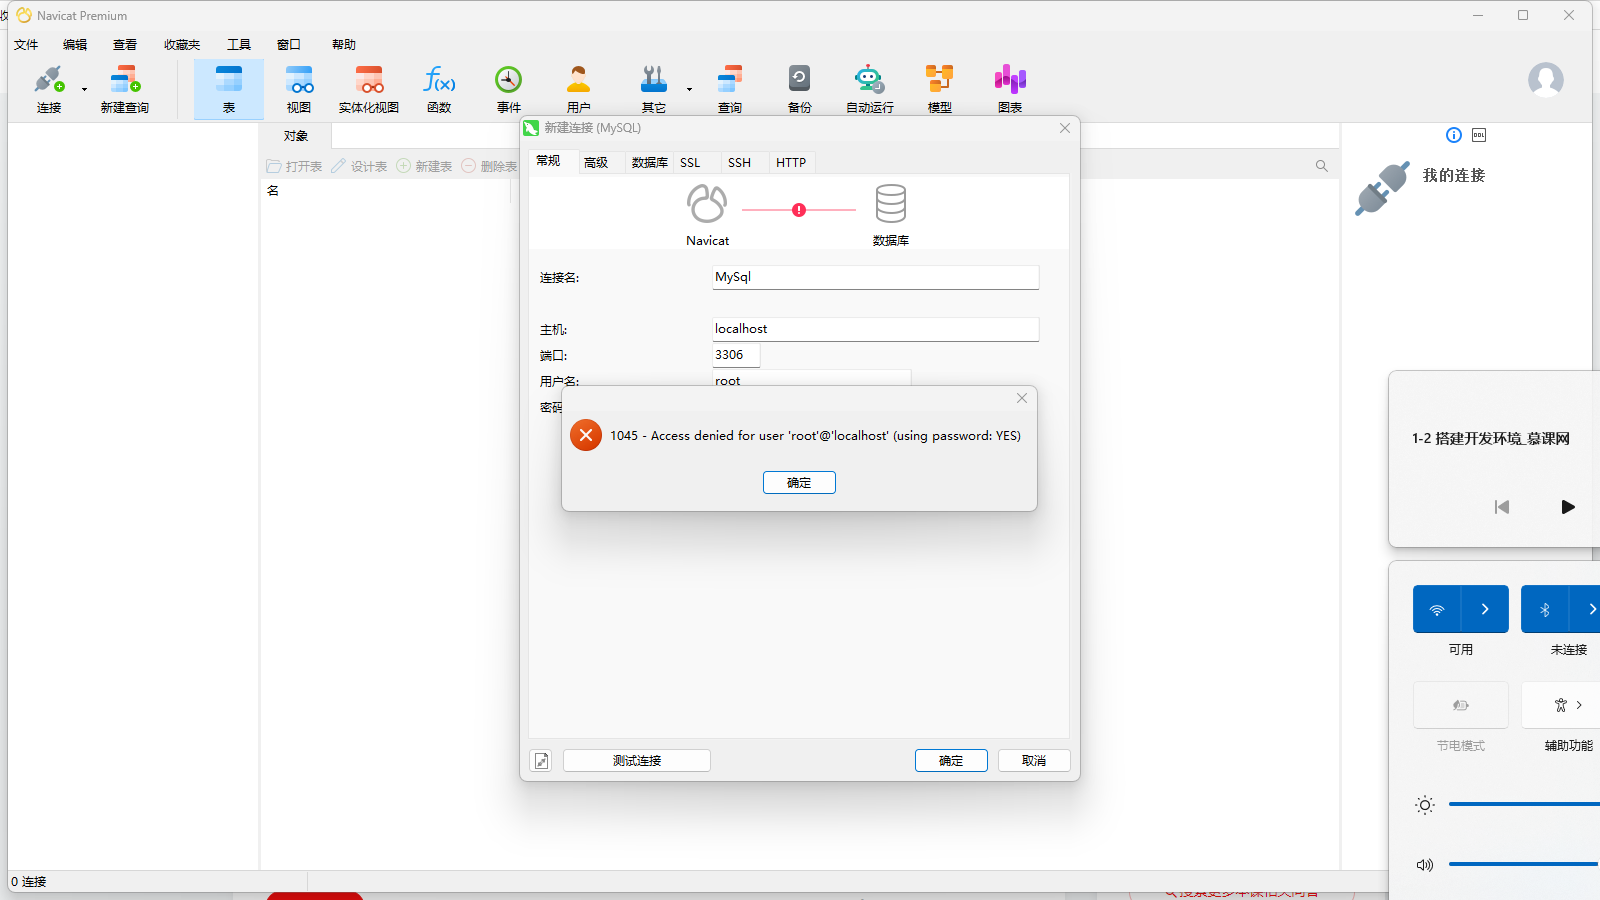The image size is (1600, 900).
Task: Click the previous track media button
Action: coord(1502,507)
